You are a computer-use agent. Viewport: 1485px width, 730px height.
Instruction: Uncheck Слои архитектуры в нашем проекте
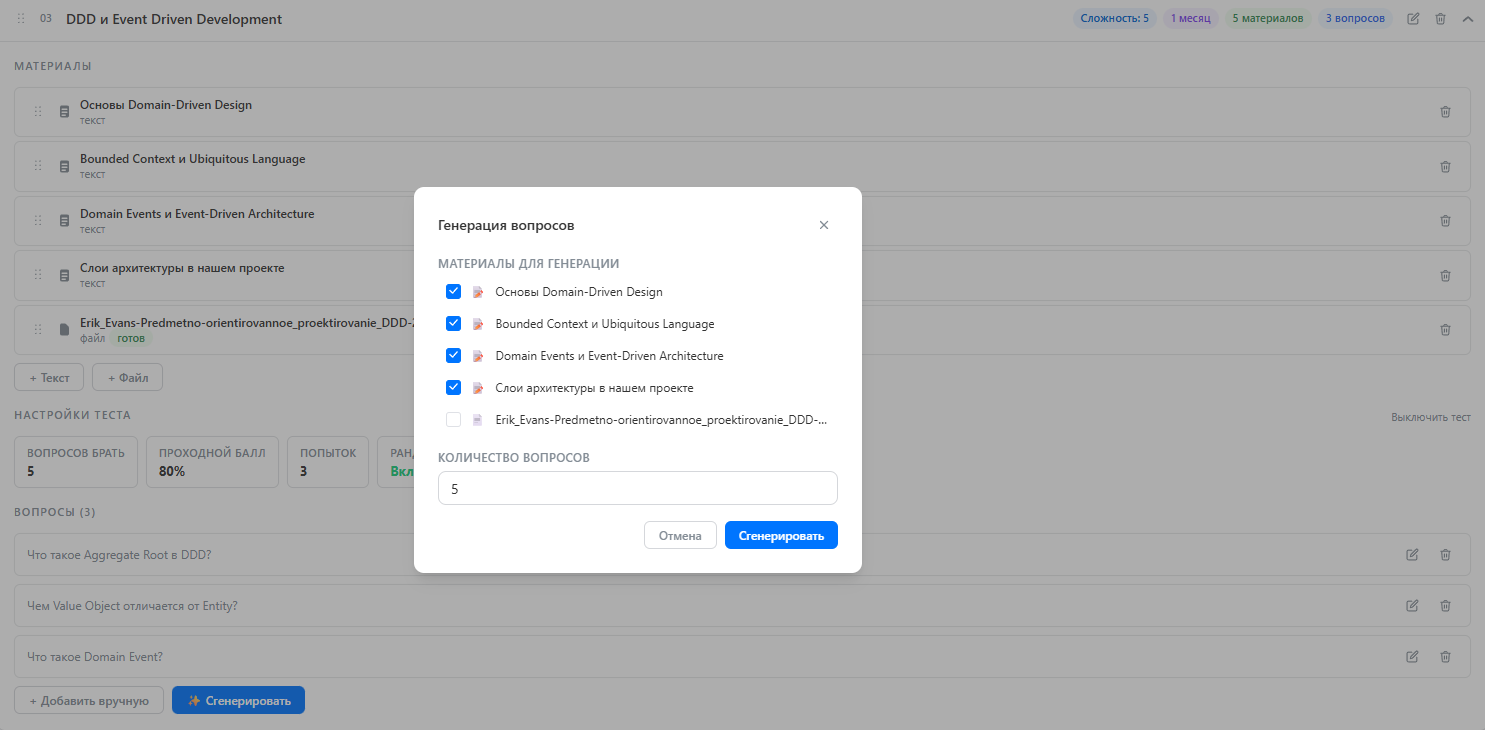(x=454, y=388)
